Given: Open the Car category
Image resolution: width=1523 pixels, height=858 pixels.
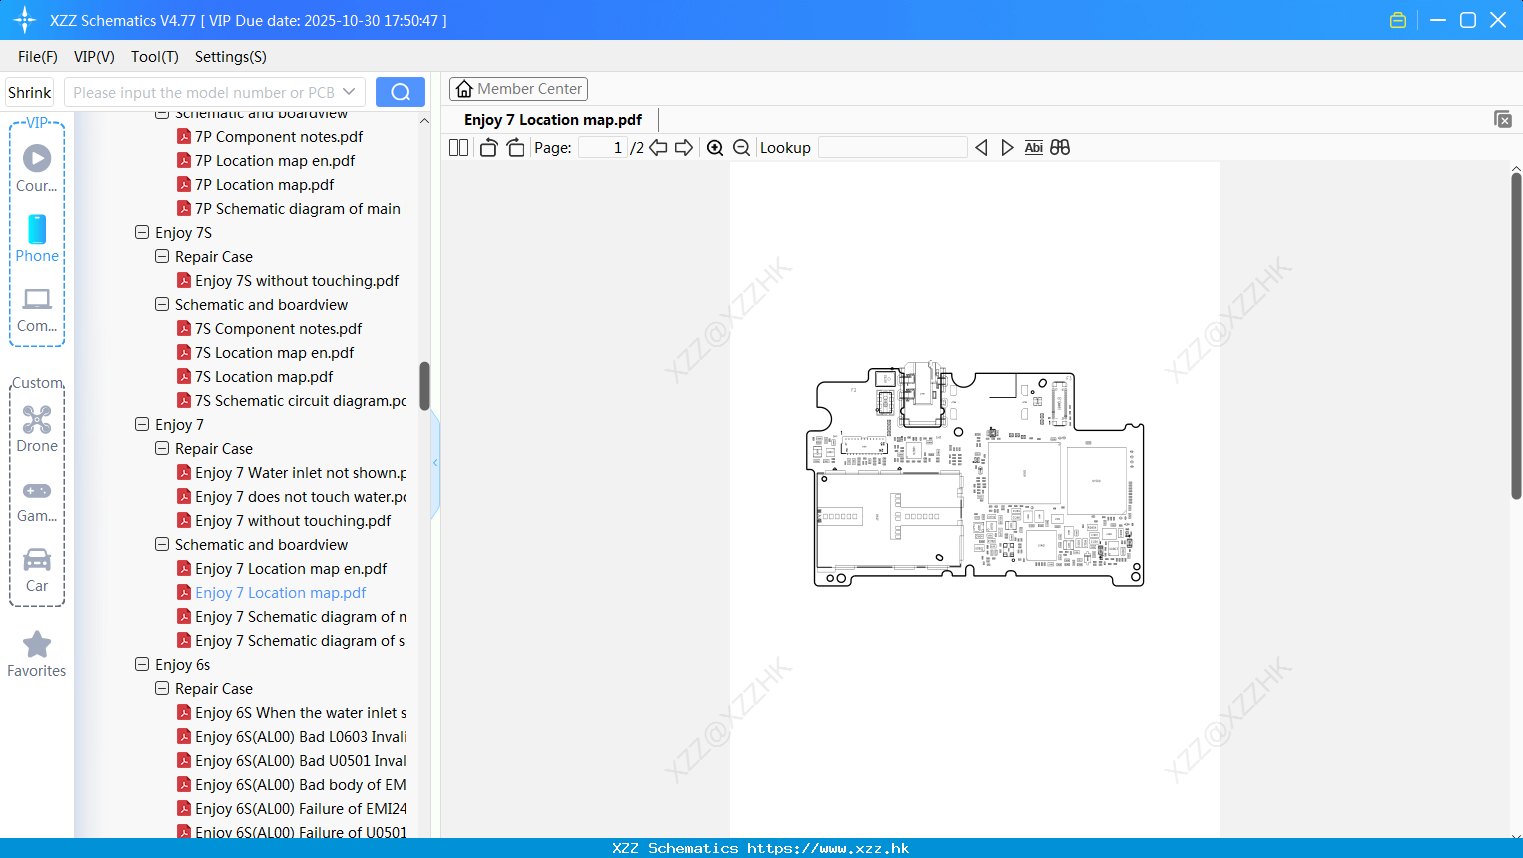Looking at the screenshot, I should pos(37,571).
